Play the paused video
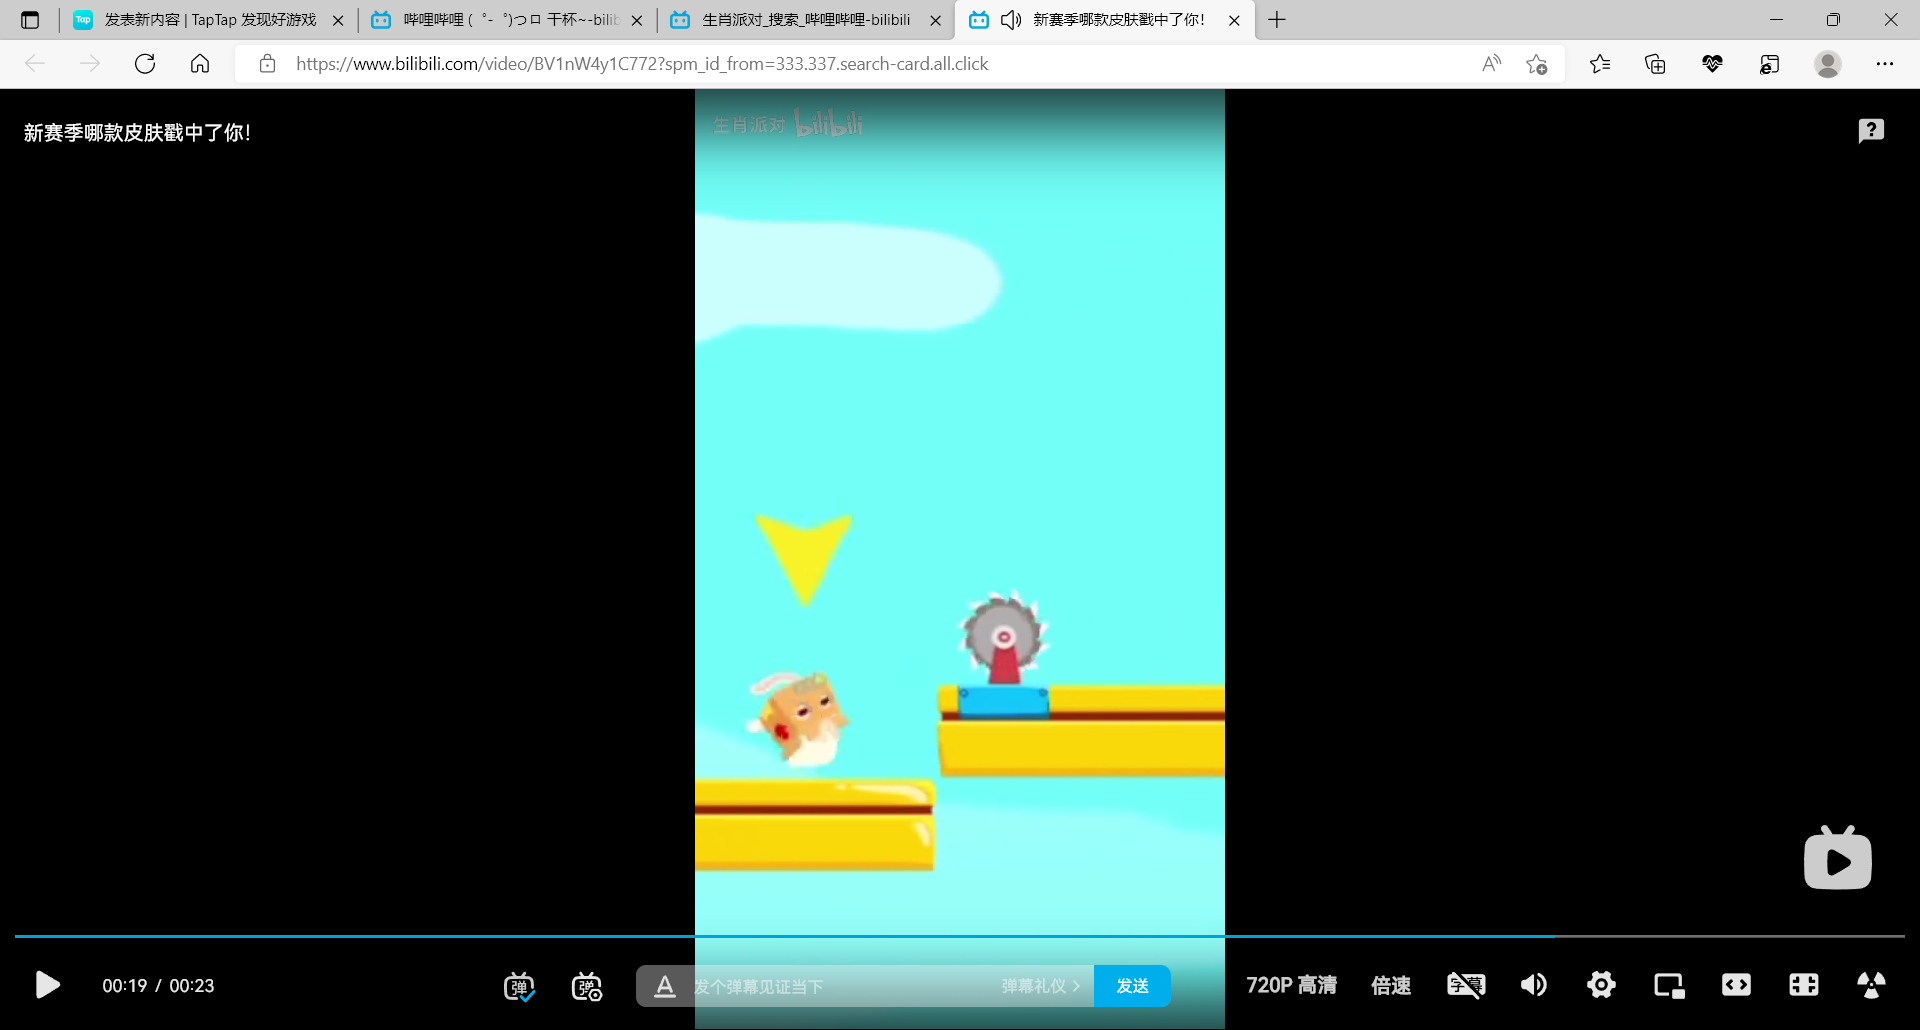This screenshot has height=1030, width=1920. pyautogui.click(x=47, y=985)
